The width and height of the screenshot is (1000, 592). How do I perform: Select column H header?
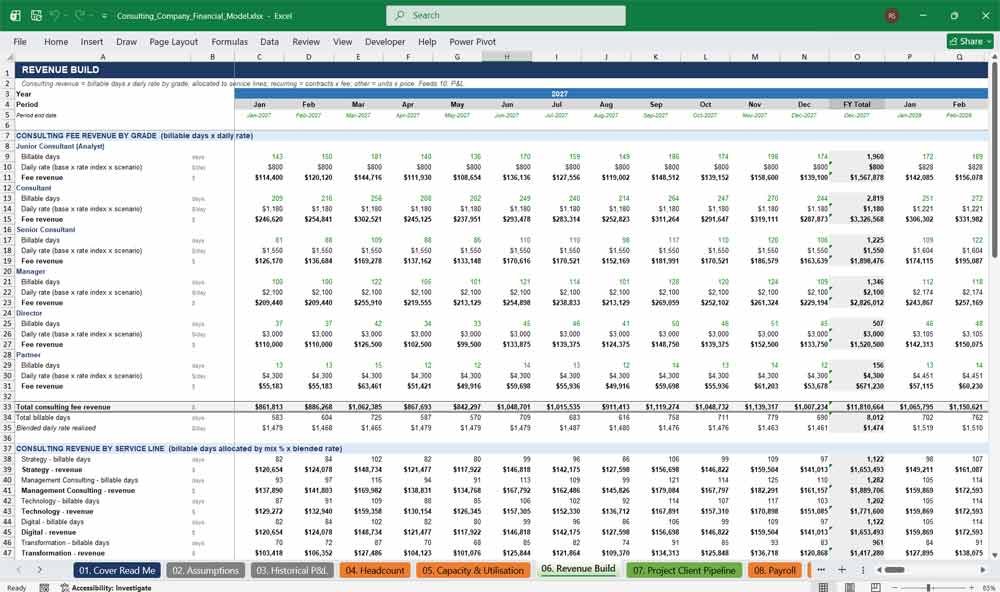[x=507, y=57]
